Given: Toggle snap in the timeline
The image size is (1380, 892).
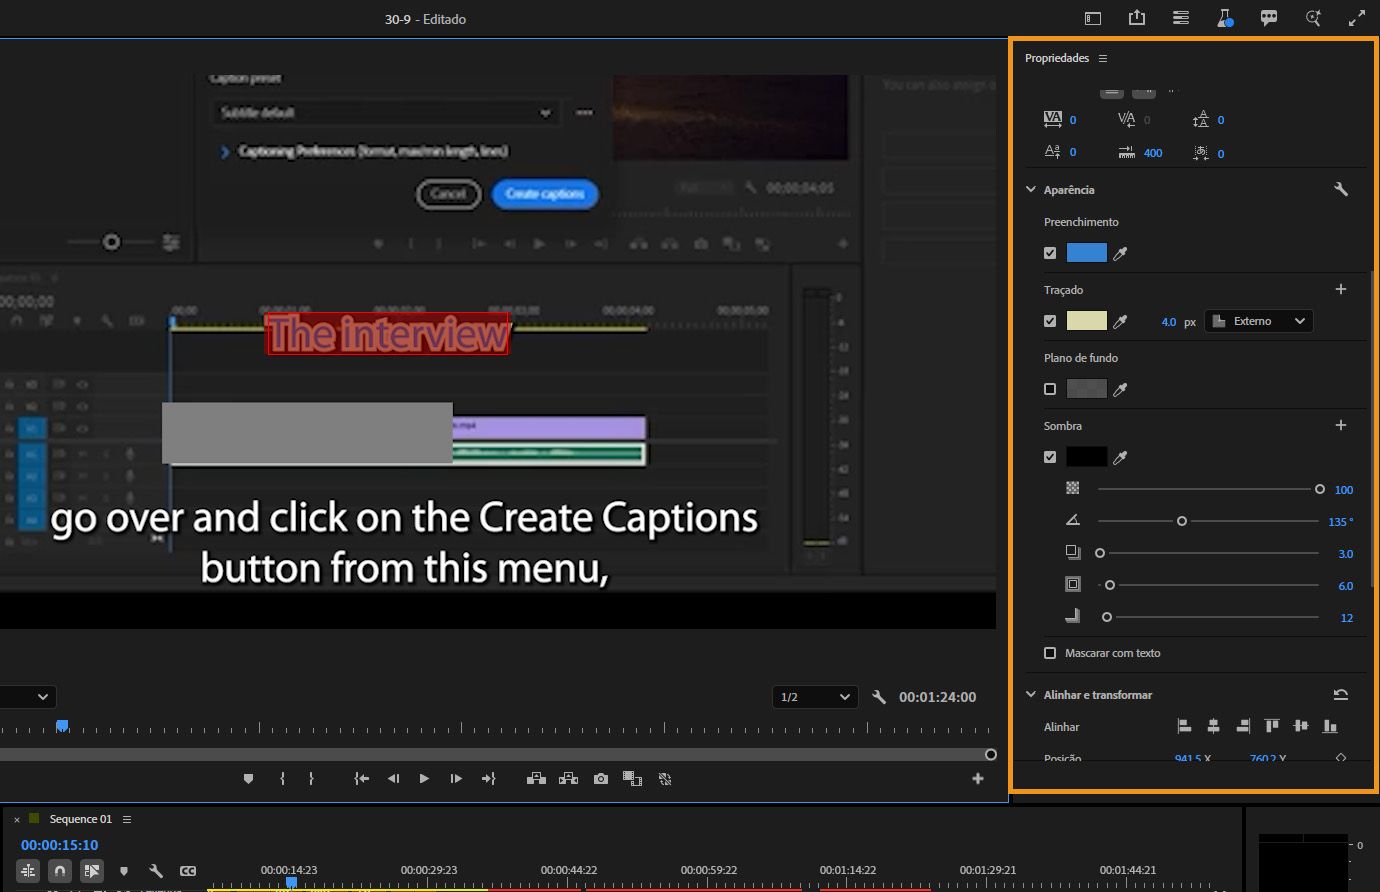Looking at the screenshot, I should (x=60, y=871).
